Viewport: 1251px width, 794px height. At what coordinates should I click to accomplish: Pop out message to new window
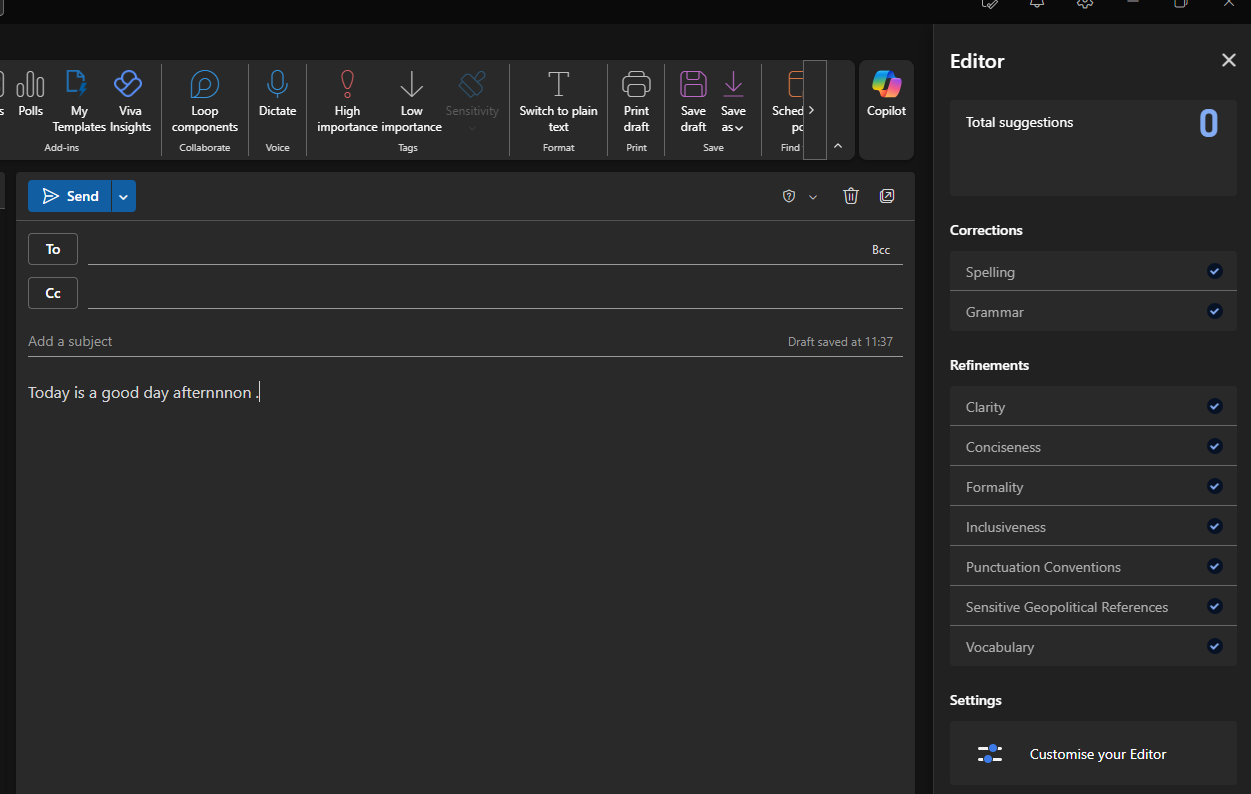pyautogui.click(x=887, y=196)
